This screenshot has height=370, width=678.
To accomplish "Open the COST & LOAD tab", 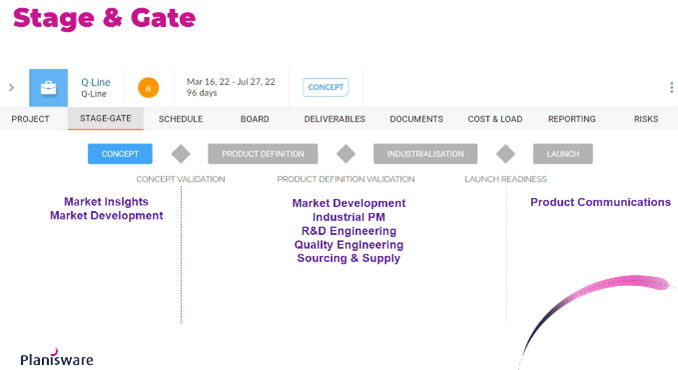I will 495,119.
